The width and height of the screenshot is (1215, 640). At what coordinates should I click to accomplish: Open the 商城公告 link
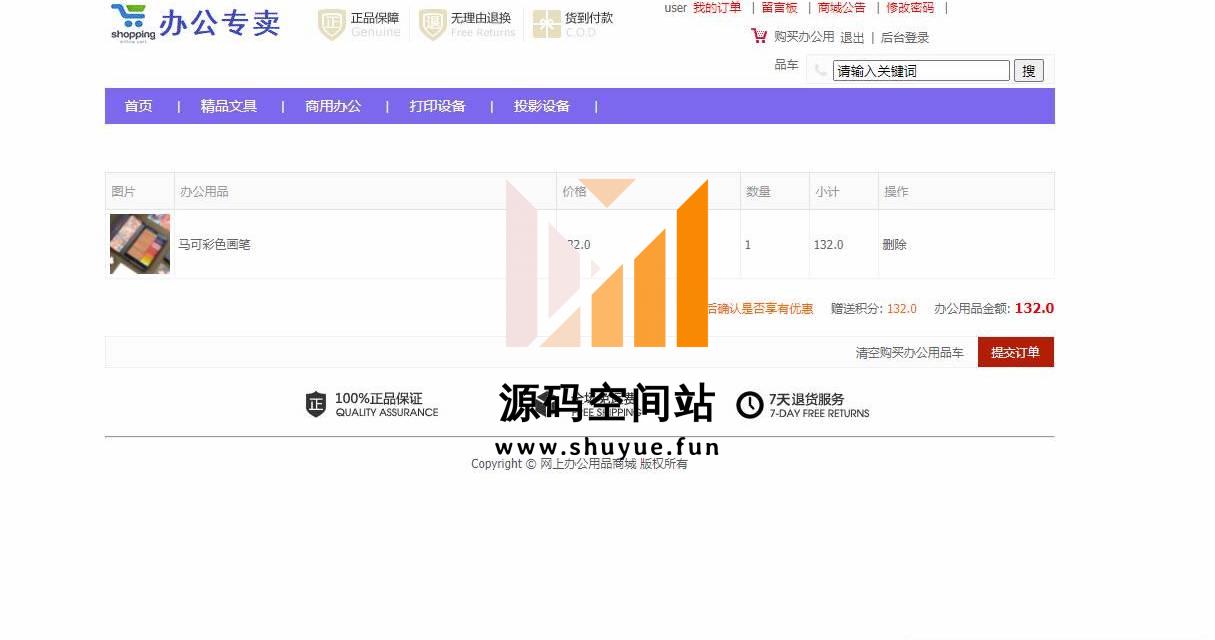coord(842,8)
